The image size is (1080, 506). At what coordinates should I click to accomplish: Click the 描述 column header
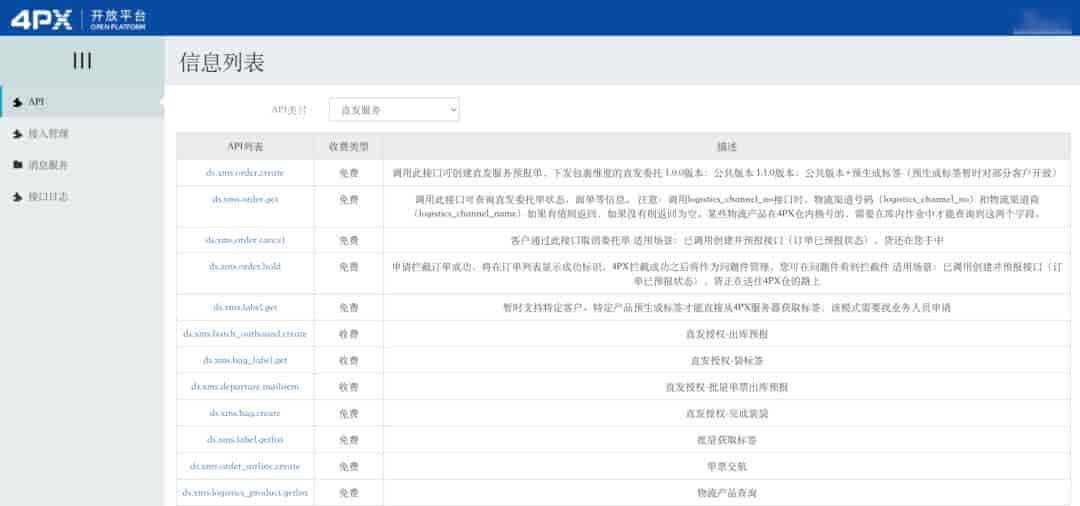pos(727,147)
